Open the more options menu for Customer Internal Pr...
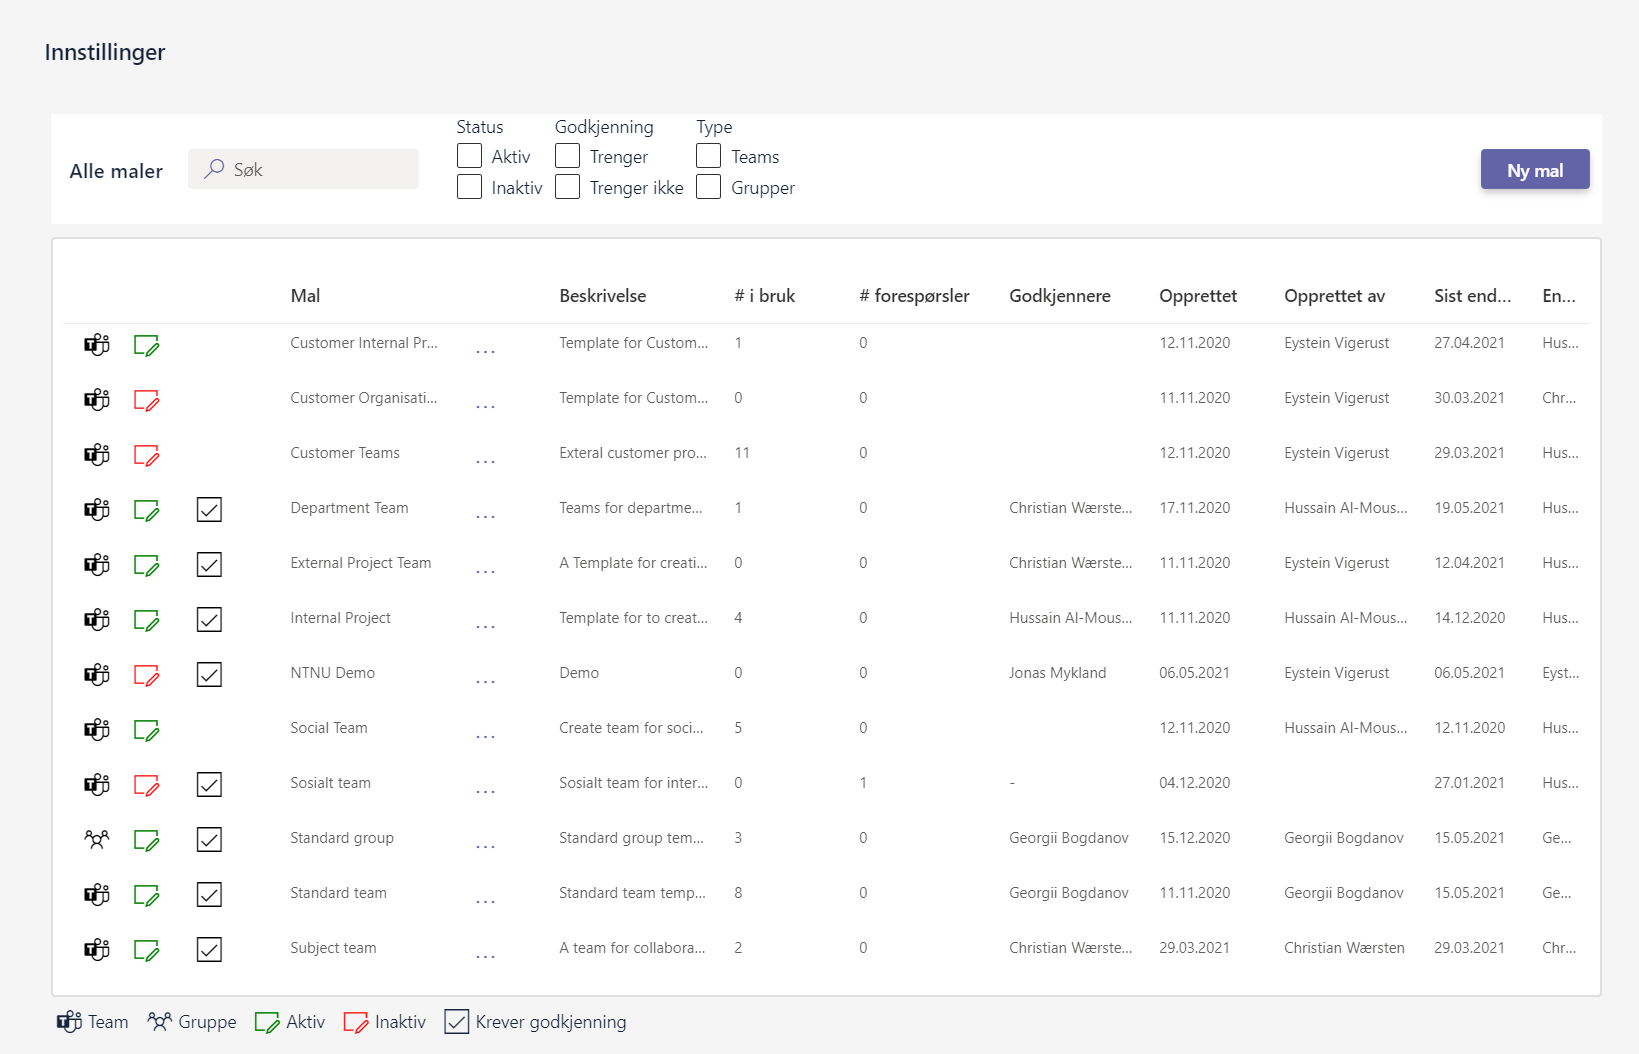Screen dimensions: 1639x1054 coord(485,352)
